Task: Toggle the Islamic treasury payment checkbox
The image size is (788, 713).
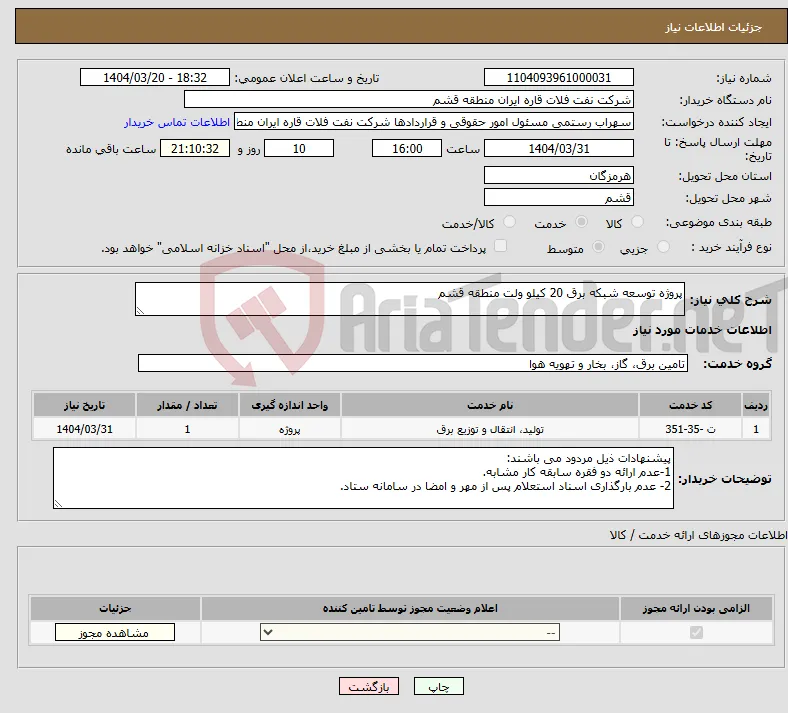Action: pyautogui.click(x=501, y=246)
